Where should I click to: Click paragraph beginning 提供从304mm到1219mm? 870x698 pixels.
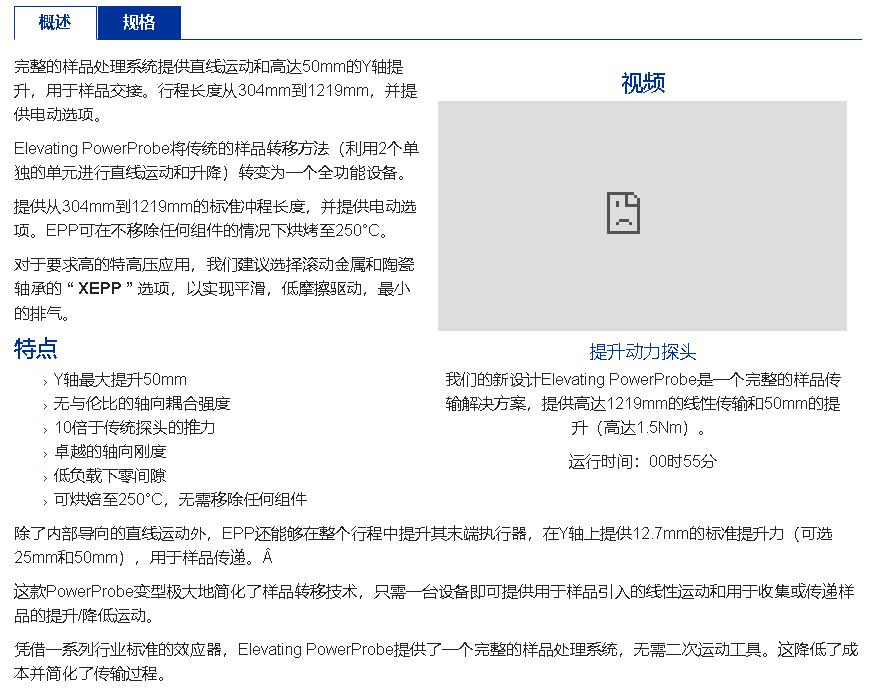pos(215,218)
